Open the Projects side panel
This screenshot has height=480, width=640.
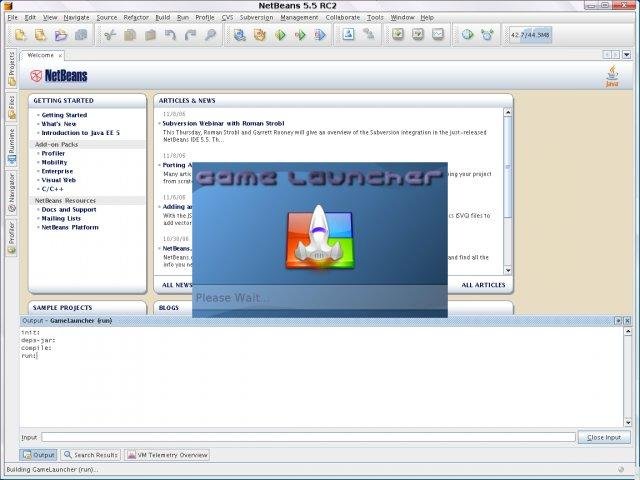tap(11, 69)
